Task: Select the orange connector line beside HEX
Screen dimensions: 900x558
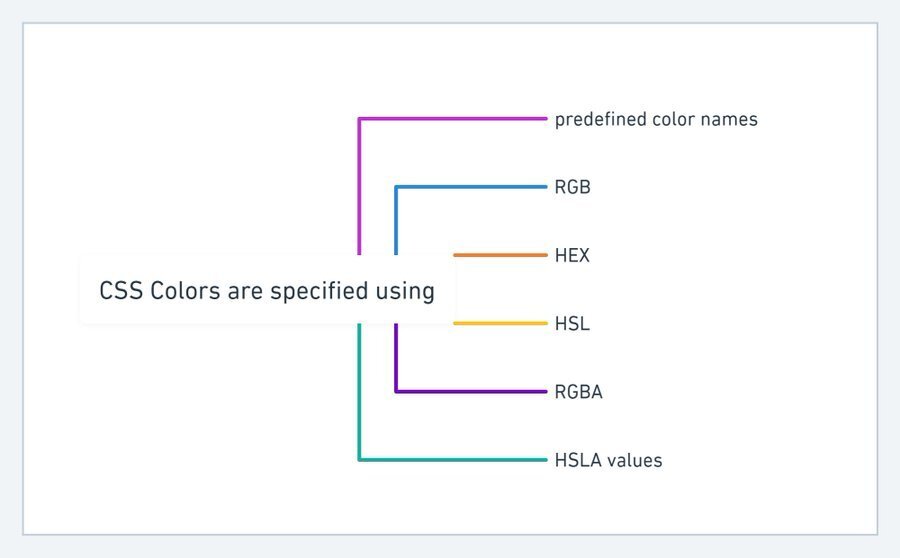Action: click(x=501, y=255)
